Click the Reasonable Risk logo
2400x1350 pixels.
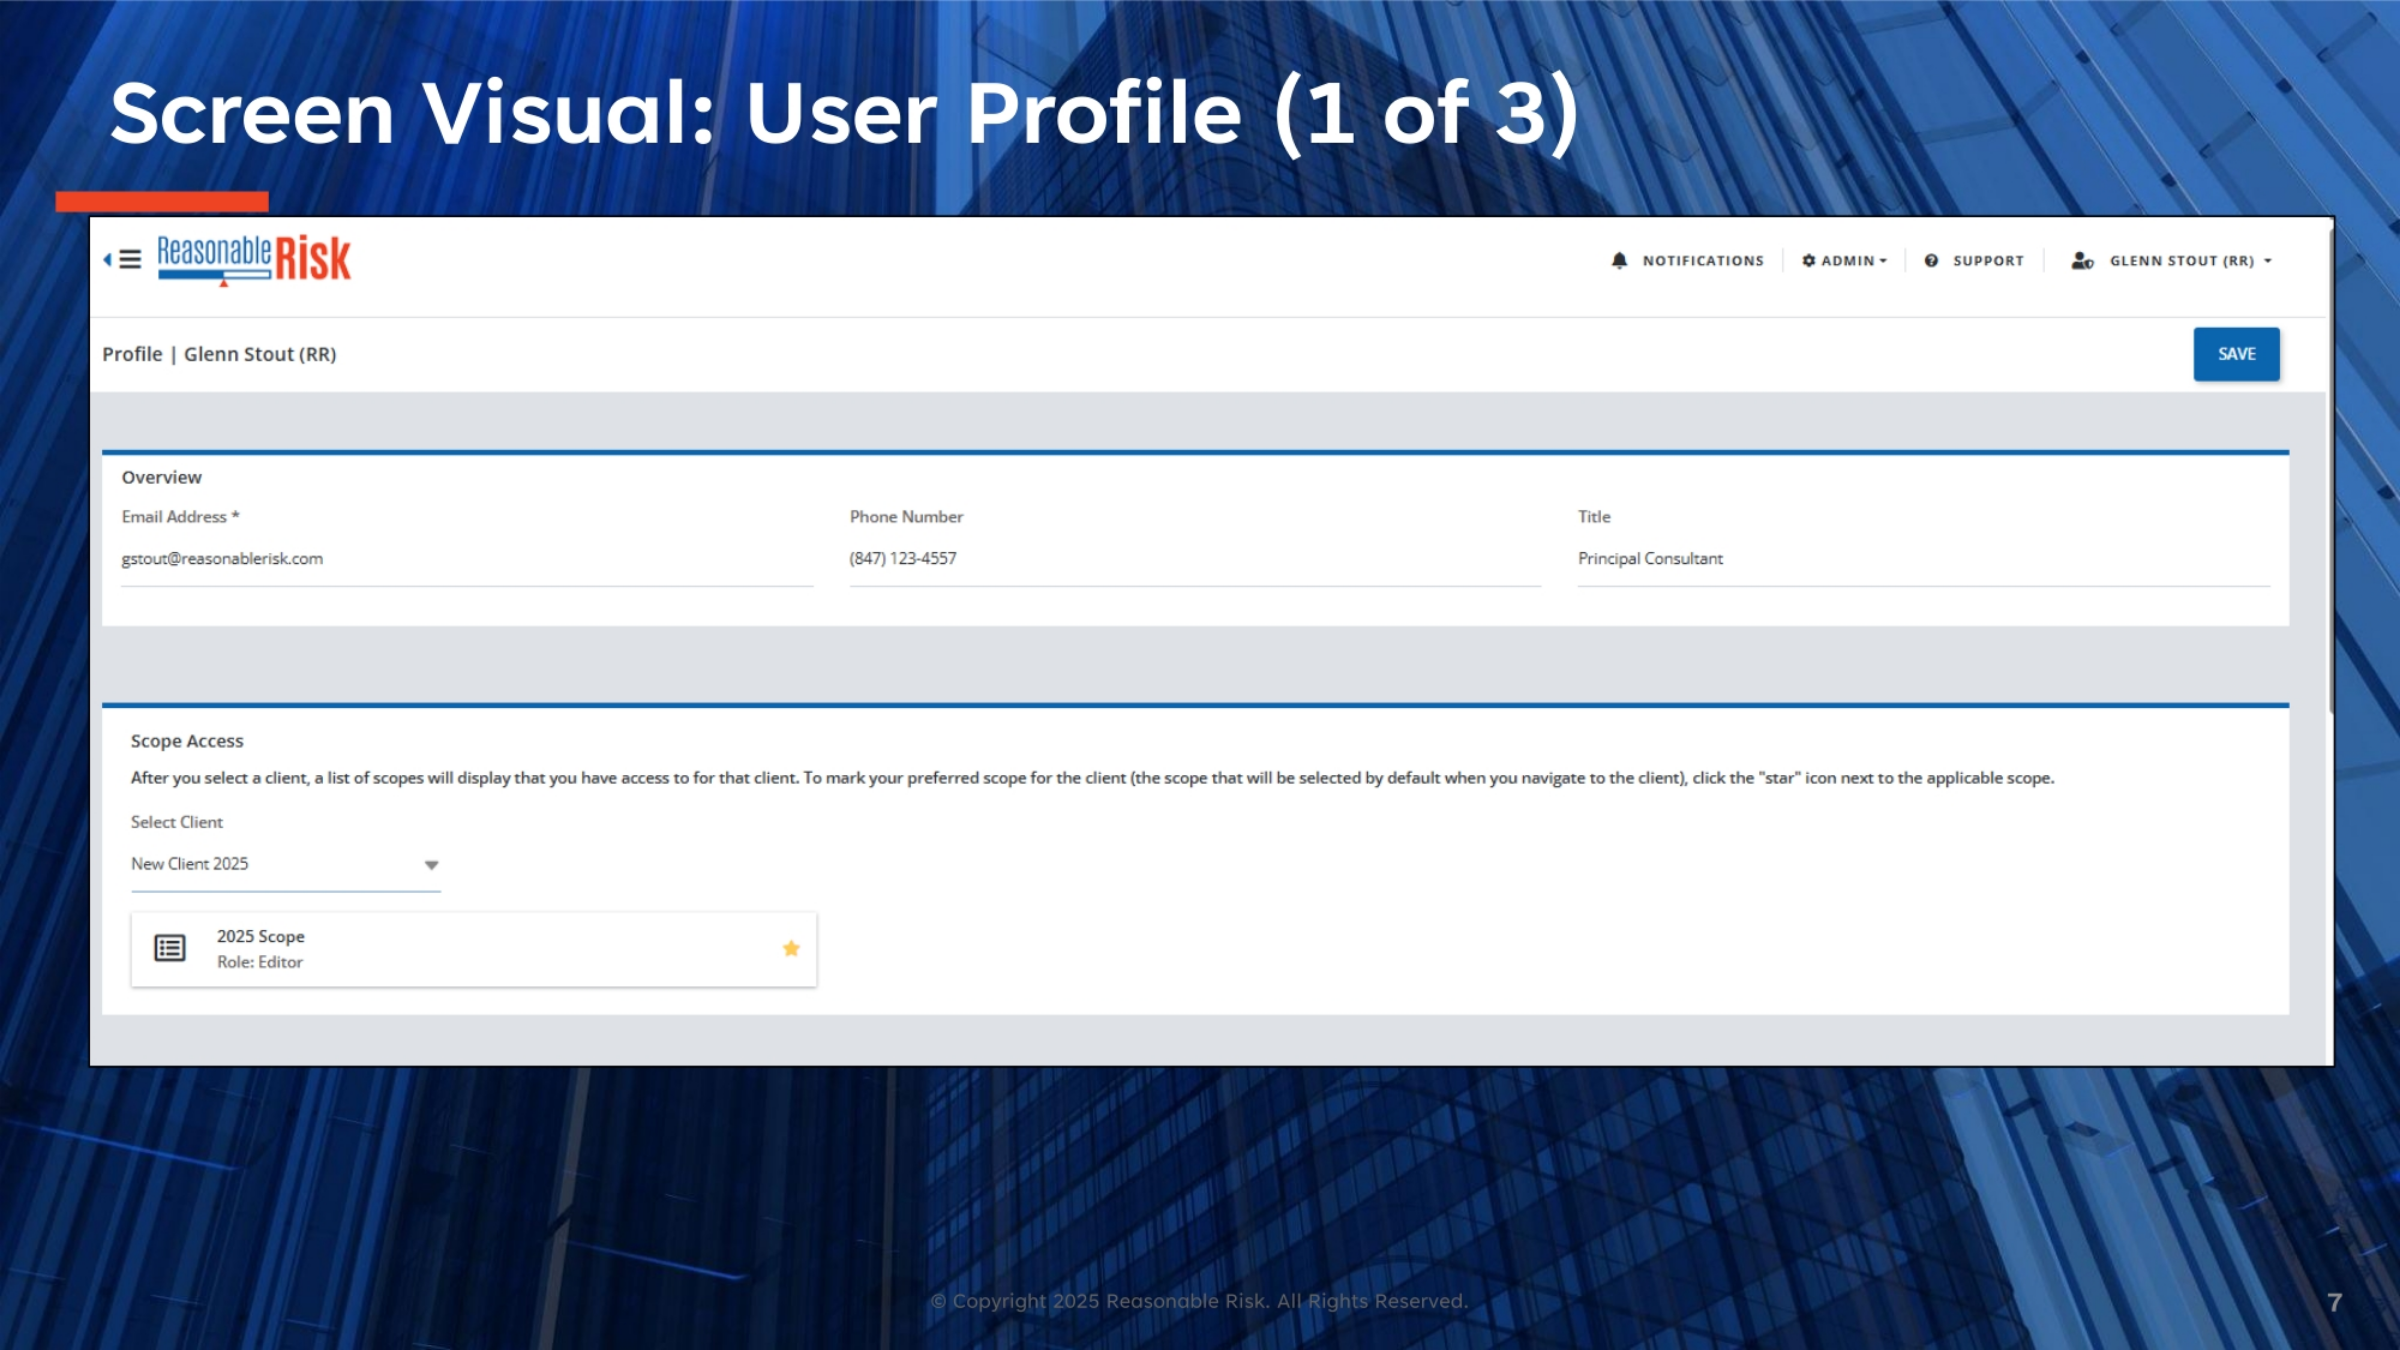tap(254, 260)
